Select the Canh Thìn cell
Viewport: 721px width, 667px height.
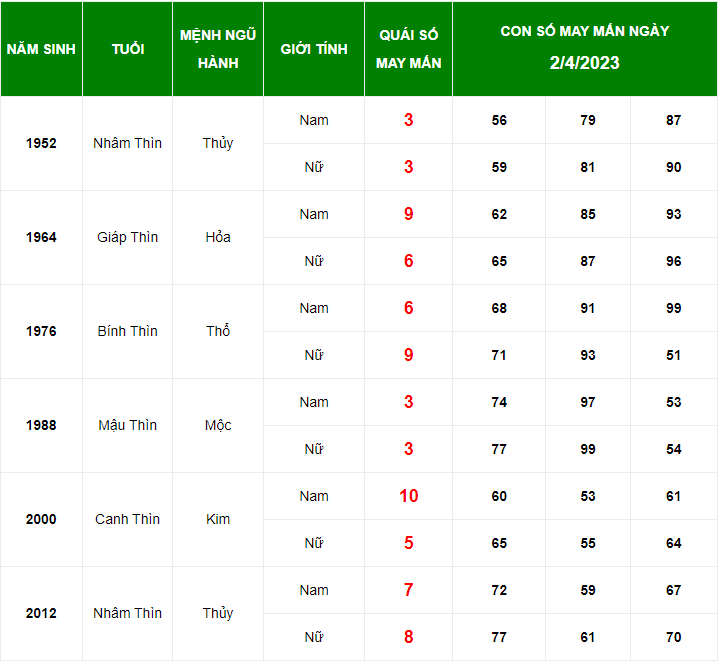pos(127,519)
